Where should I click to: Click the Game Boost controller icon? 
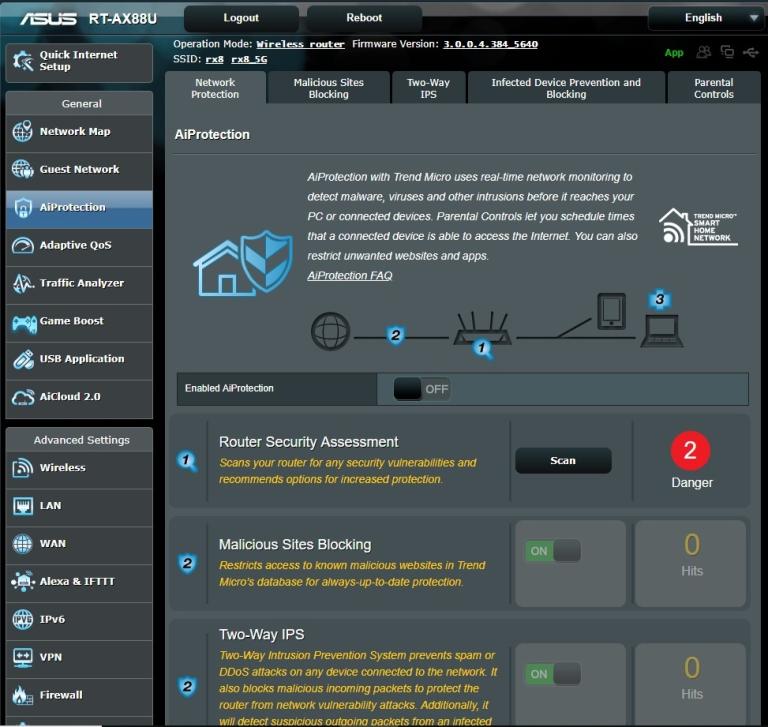coord(24,323)
